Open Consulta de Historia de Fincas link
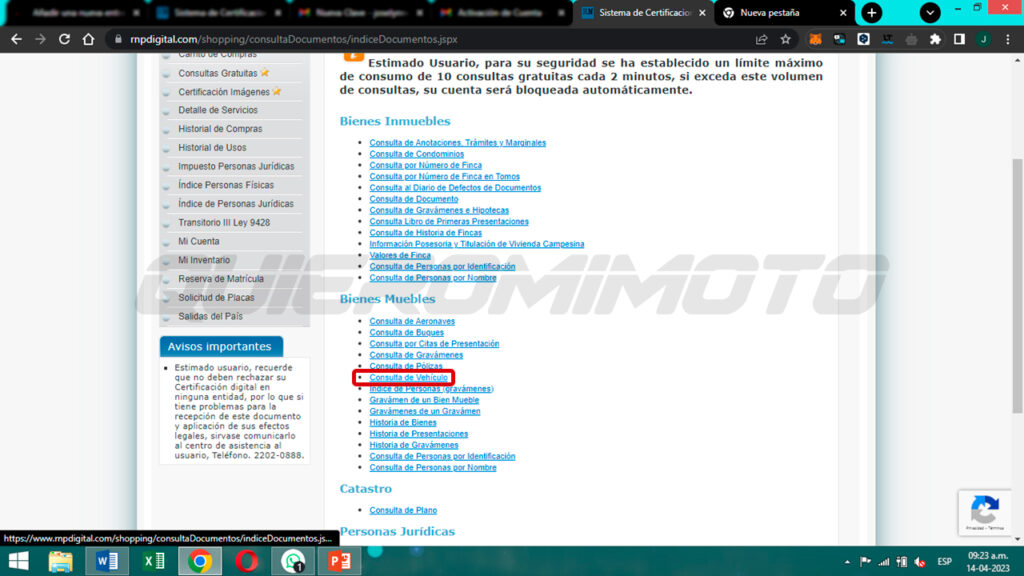1024x576 pixels. pyautogui.click(x=426, y=232)
